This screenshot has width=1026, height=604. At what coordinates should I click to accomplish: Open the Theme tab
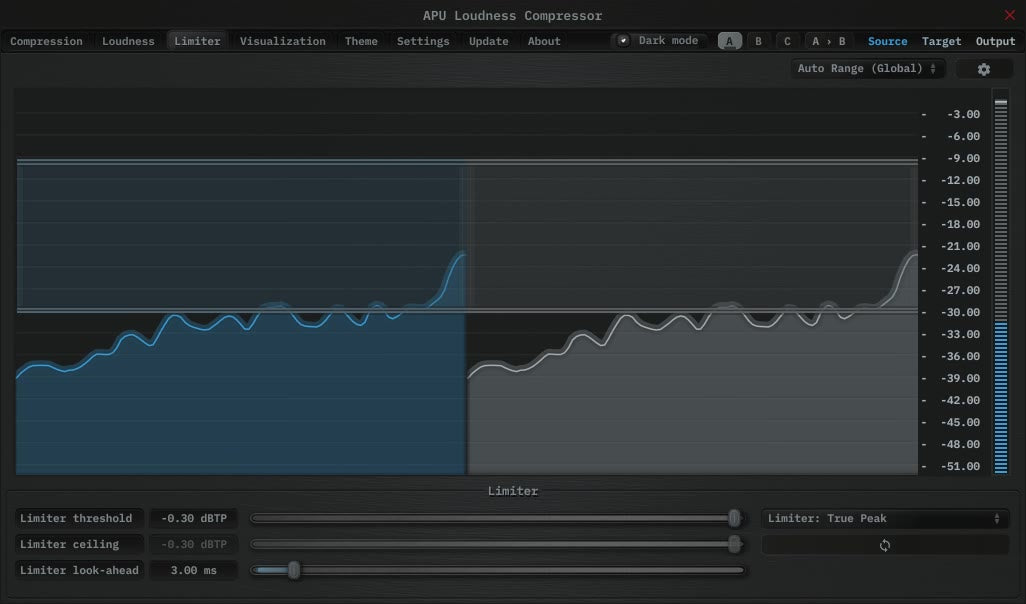click(x=361, y=41)
